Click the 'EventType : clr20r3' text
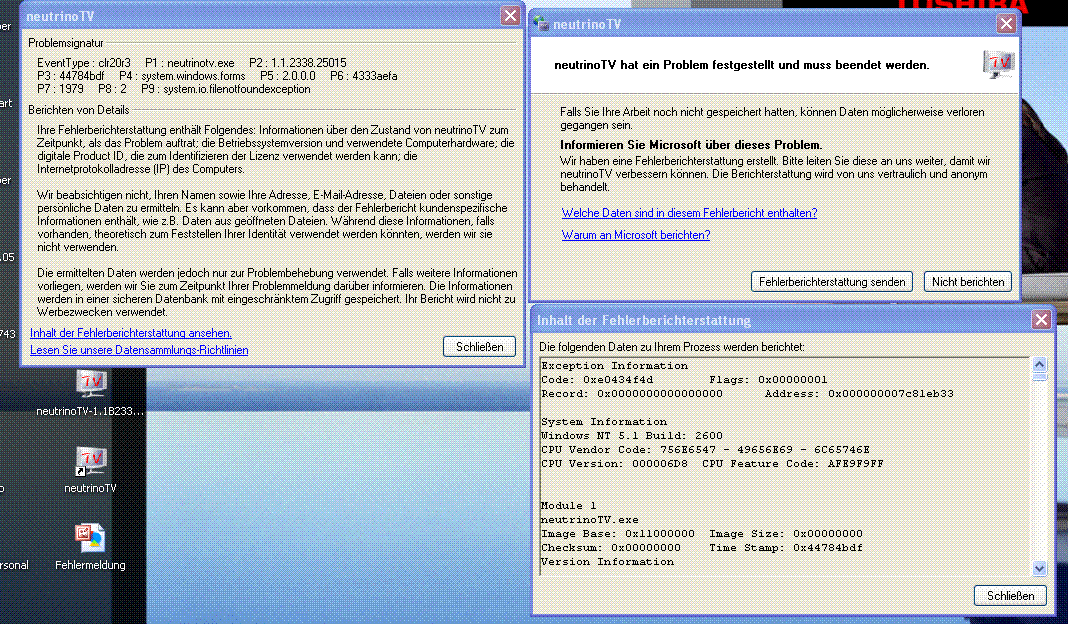This screenshot has height=624, width=1068. 84,63
